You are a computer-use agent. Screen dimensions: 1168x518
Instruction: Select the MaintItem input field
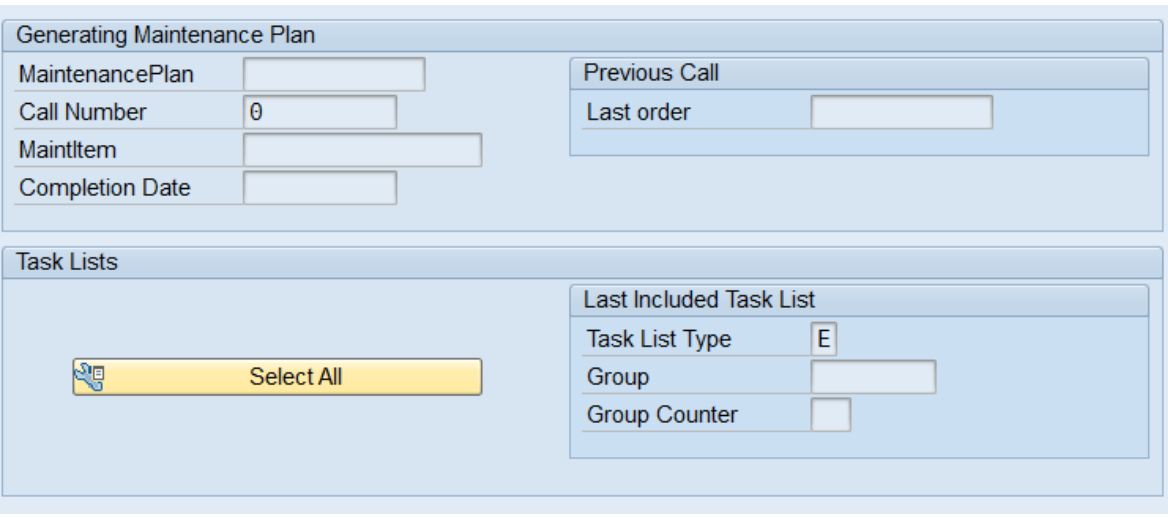click(x=363, y=151)
